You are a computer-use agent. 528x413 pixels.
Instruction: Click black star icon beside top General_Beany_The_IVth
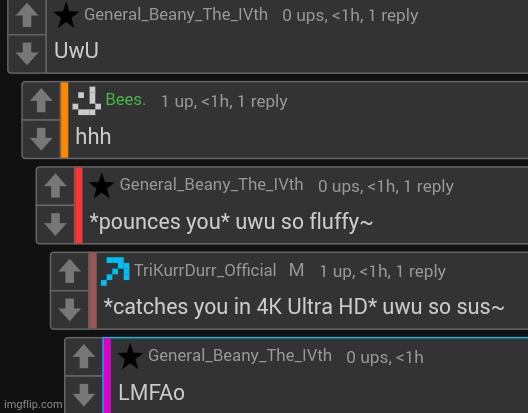click(x=66, y=15)
